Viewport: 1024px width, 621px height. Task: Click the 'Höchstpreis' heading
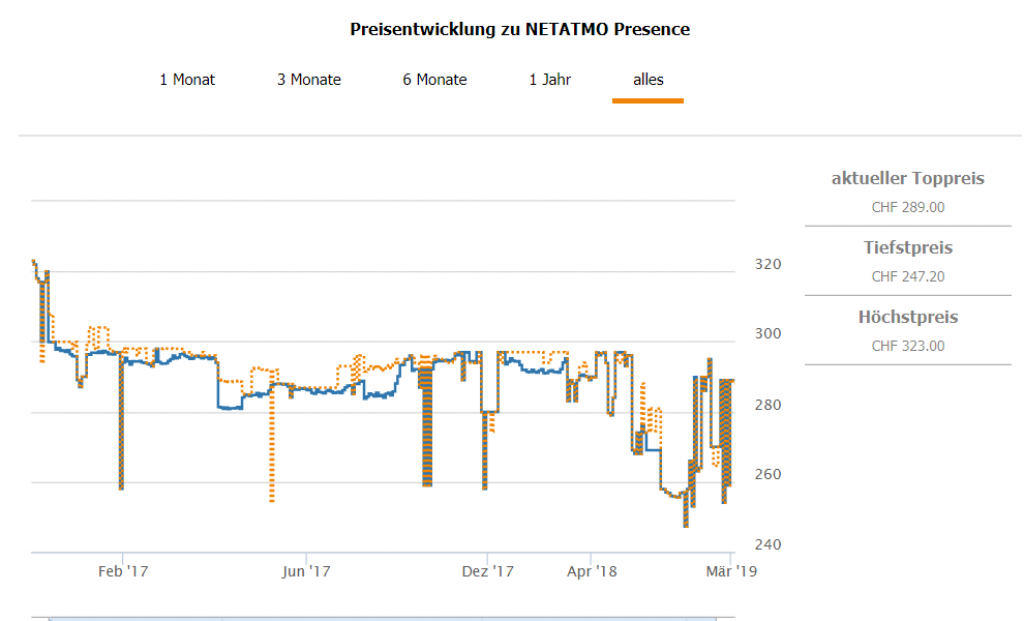pyautogui.click(x=908, y=318)
